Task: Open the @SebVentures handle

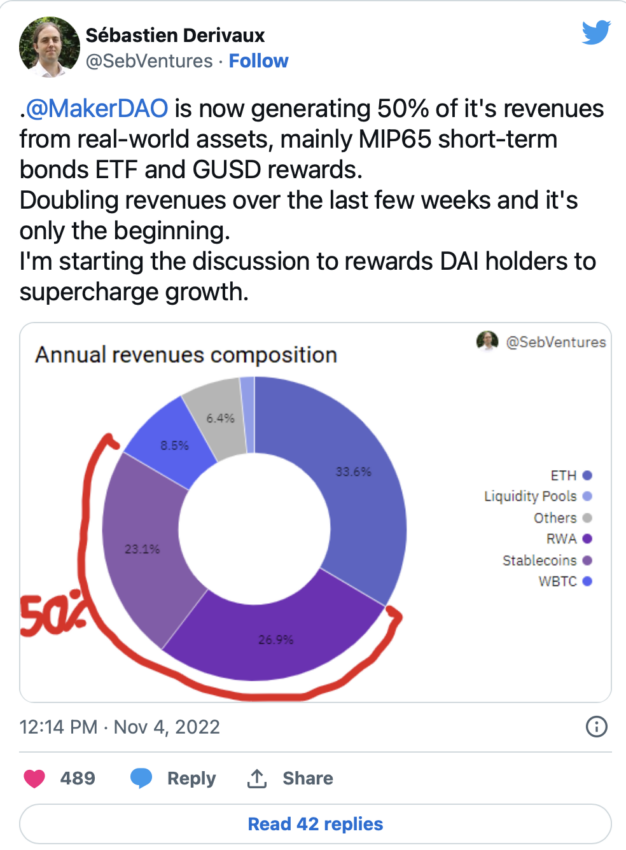Action: coord(146,61)
